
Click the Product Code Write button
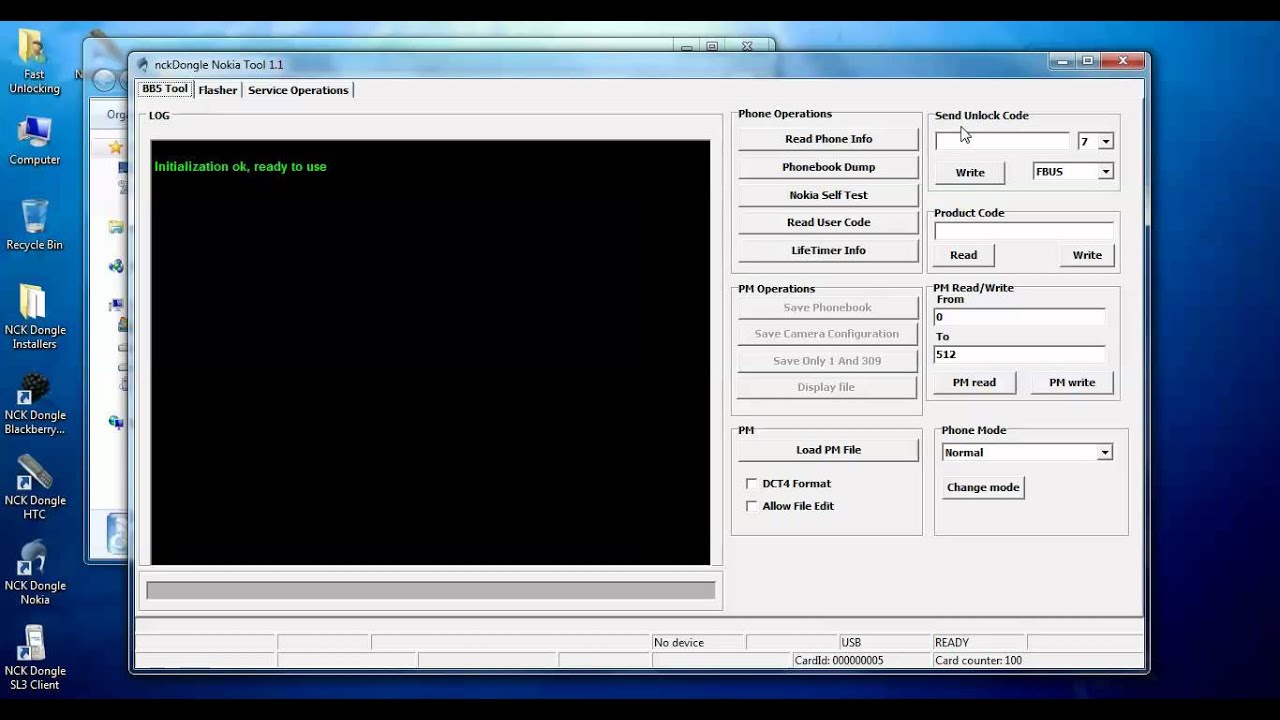pos(1087,255)
